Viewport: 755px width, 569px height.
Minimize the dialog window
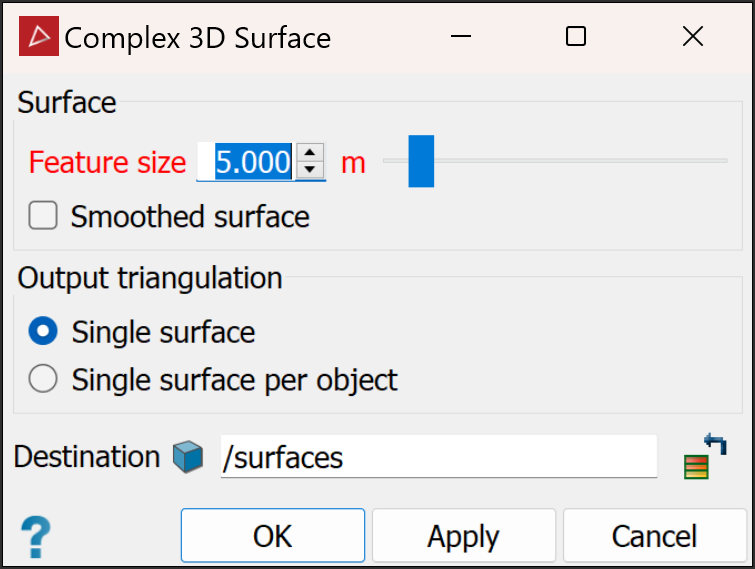point(461,37)
